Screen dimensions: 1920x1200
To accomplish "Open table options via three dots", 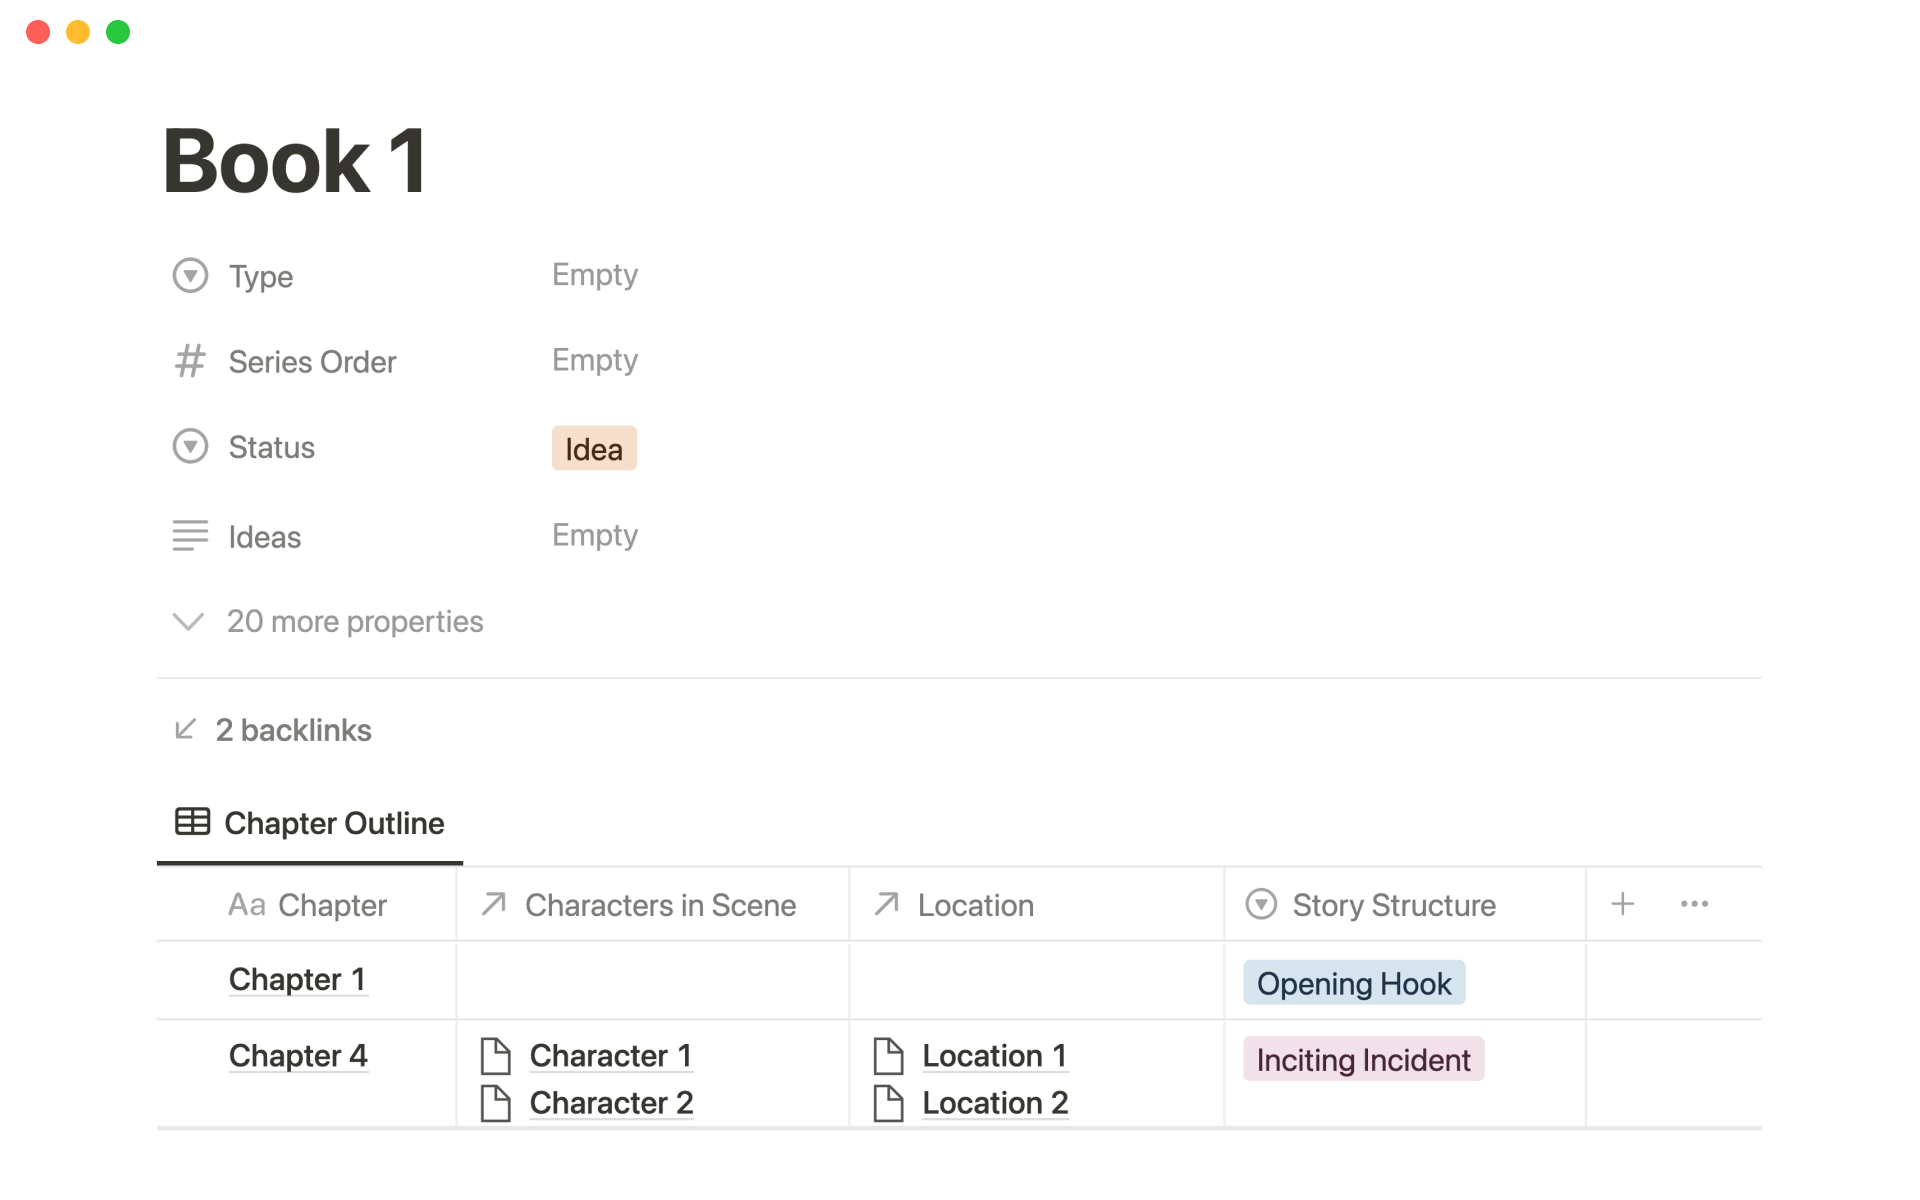I will click(1694, 904).
